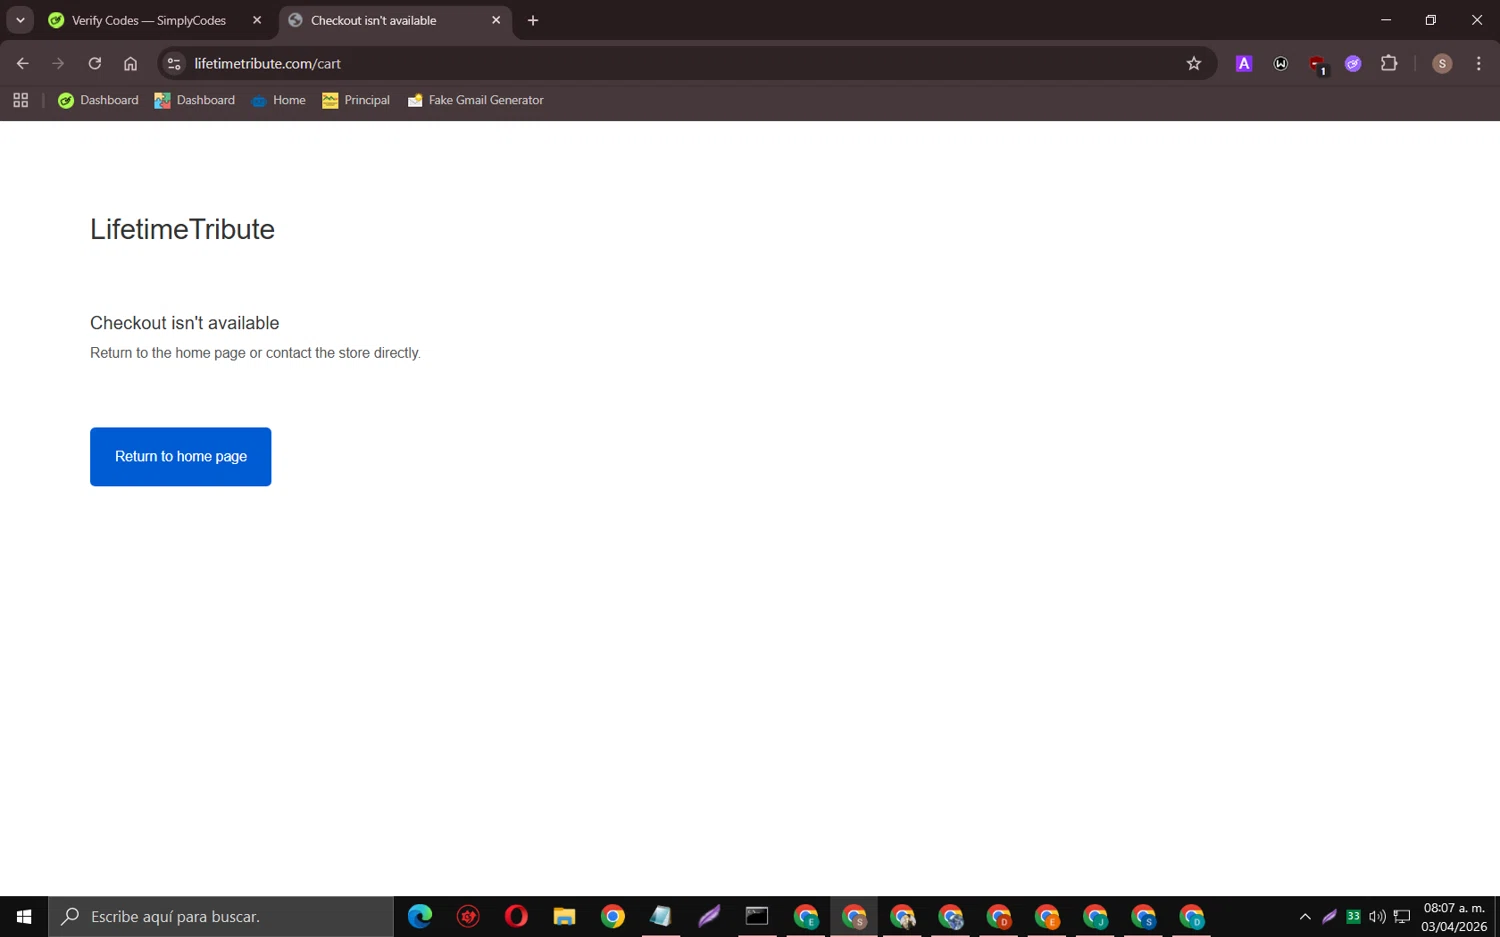This screenshot has height=937, width=1500.
Task: Select the 'Checkout isn't available' tab
Action: 395,20
